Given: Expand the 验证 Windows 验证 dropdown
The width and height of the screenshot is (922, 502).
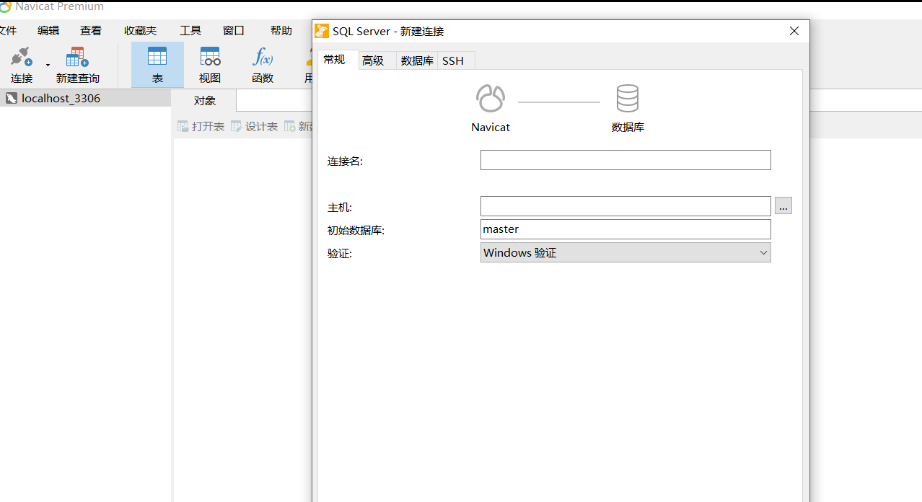Looking at the screenshot, I should pyautogui.click(x=625, y=253).
